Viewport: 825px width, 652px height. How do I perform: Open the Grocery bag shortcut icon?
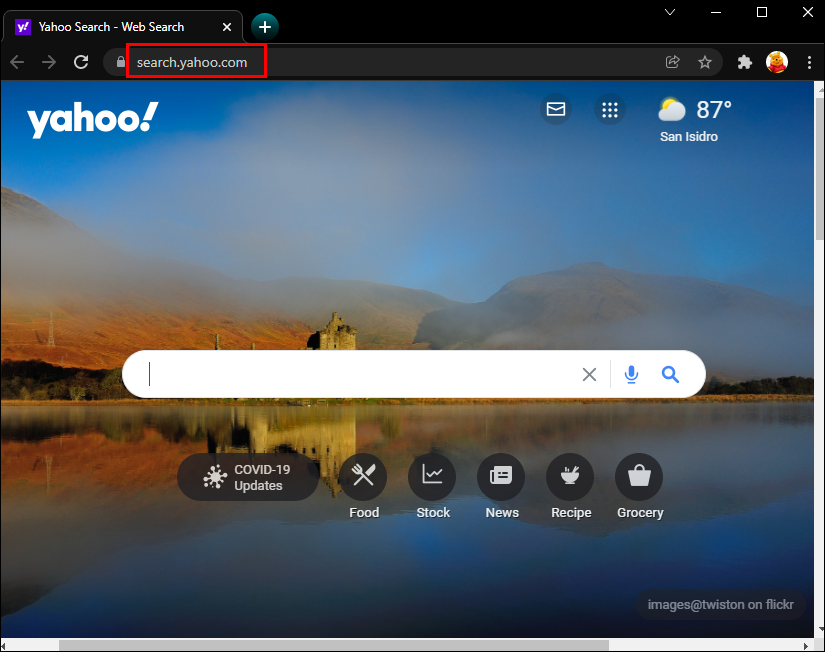coord(639,477)
